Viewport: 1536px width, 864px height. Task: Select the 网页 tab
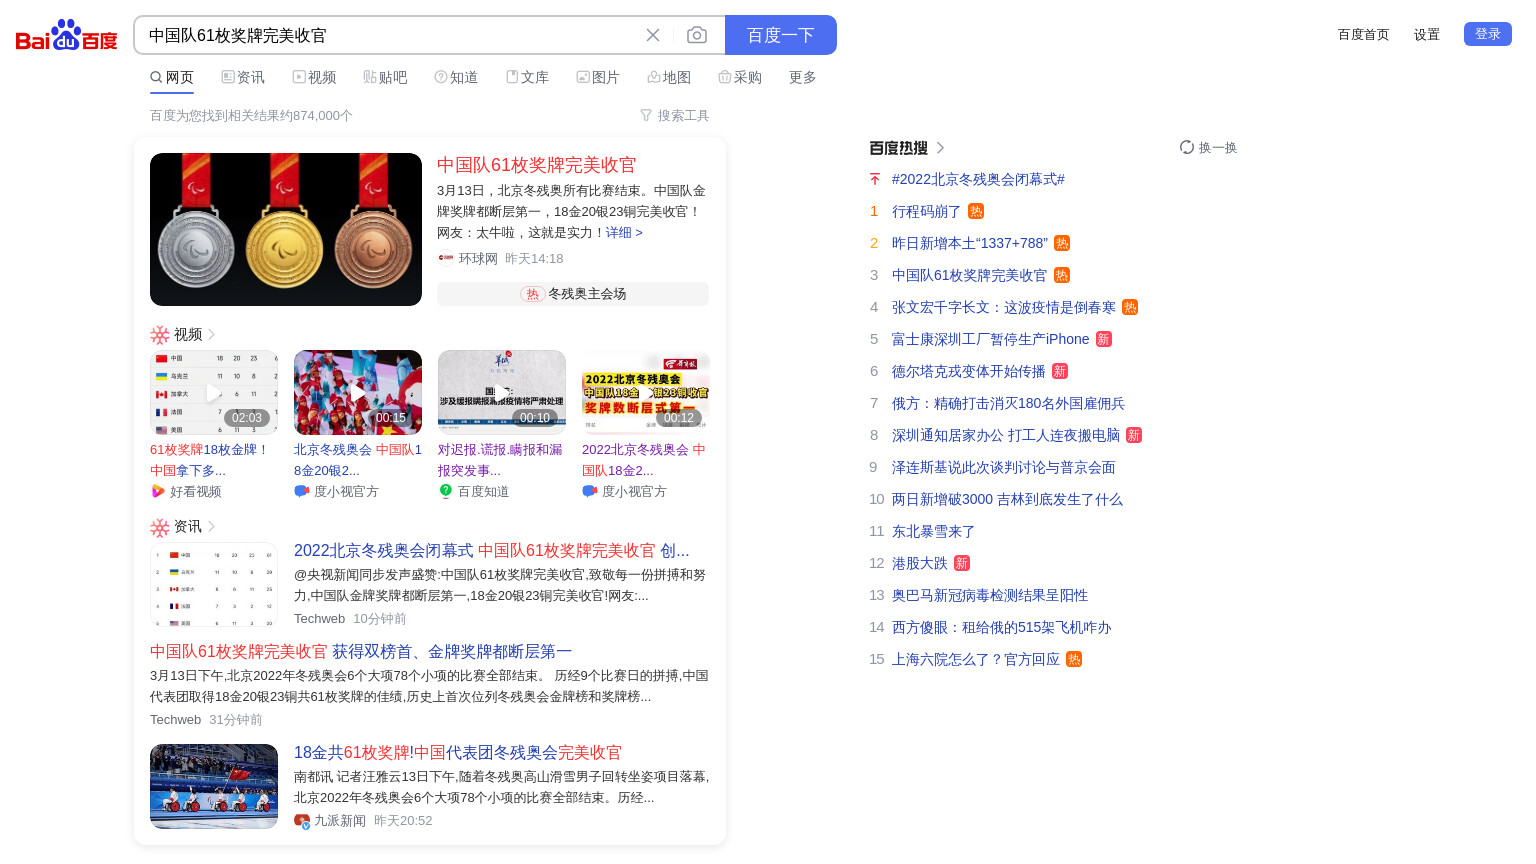[x=172, y=77]
